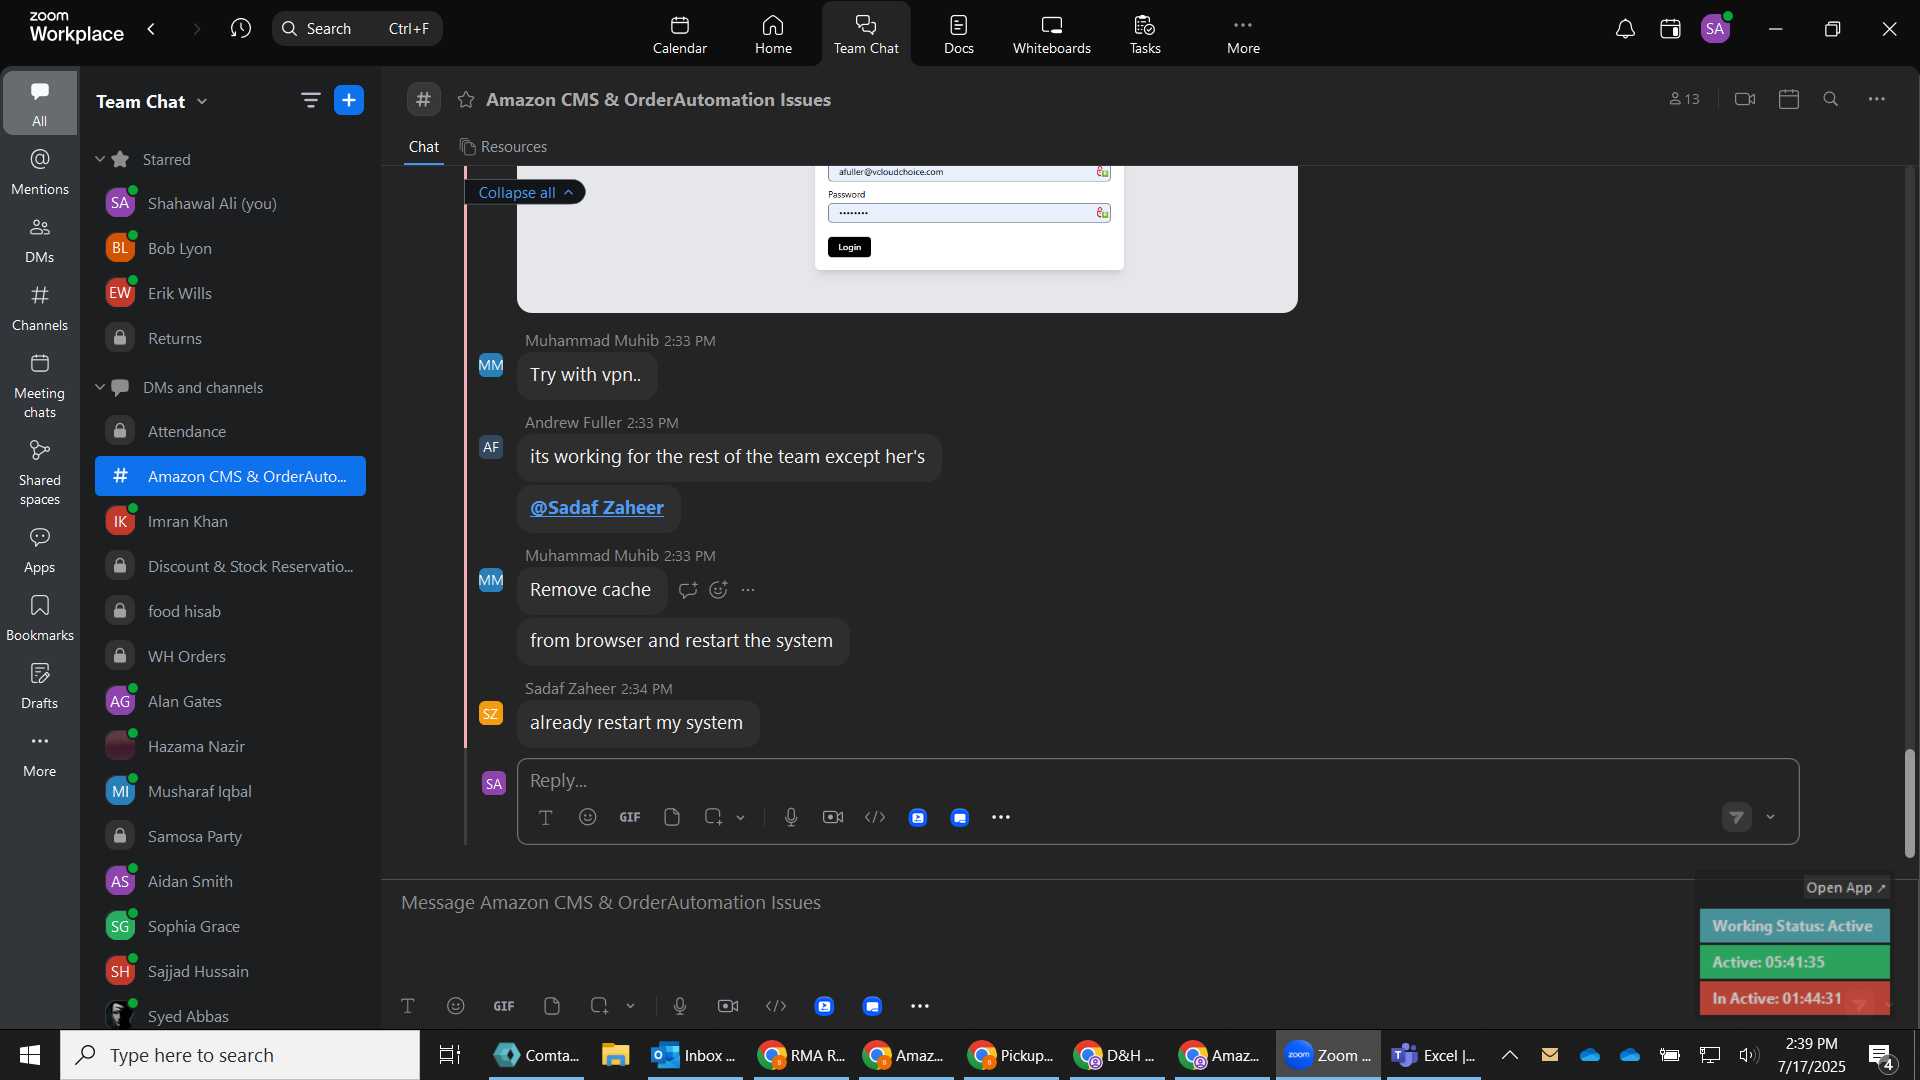Toggle text formatting in the reply box
1920x1080 pixels.
point(546,817)
